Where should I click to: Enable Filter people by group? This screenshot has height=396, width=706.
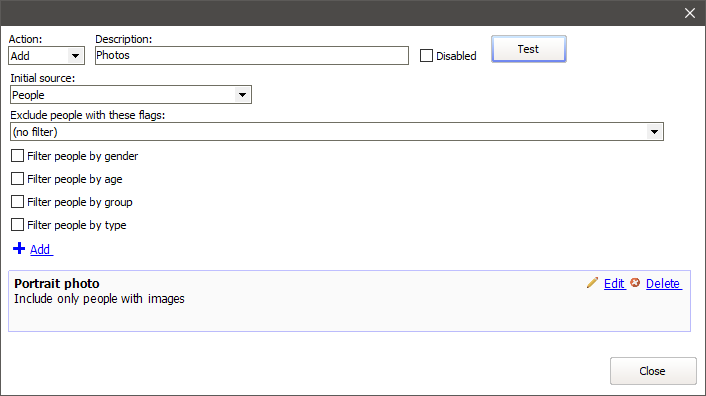(x=17, y=202)
